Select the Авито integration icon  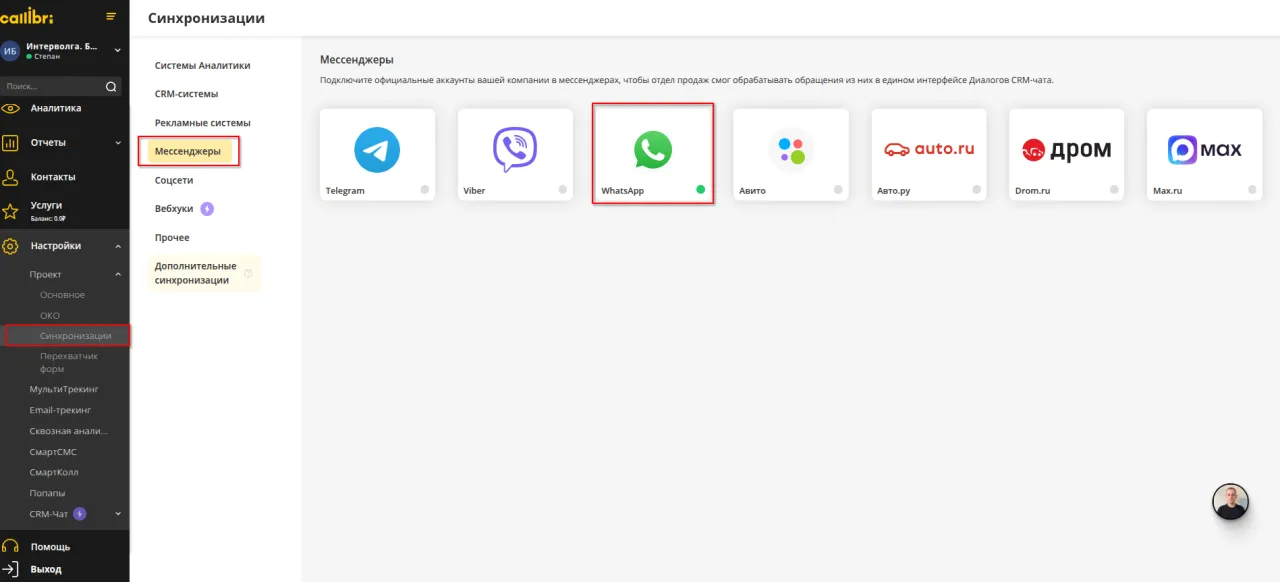pos(791,148)
